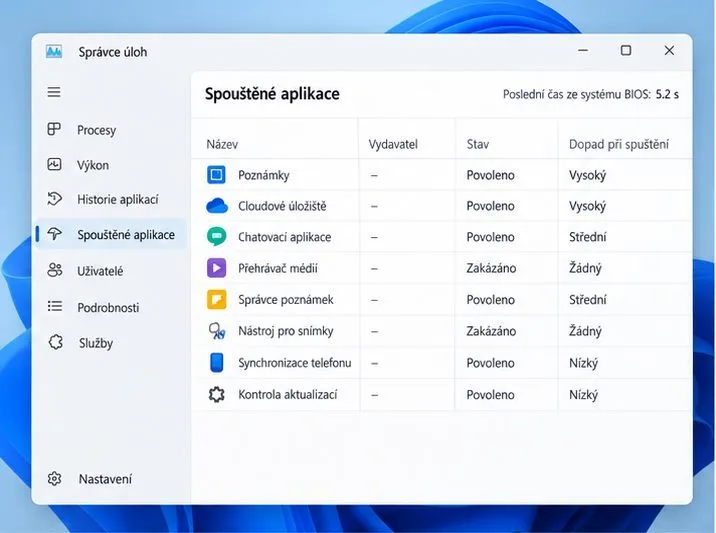Minimize the Správce úloh window
Viewport: 716px width, 533px height.
point(583,50)
